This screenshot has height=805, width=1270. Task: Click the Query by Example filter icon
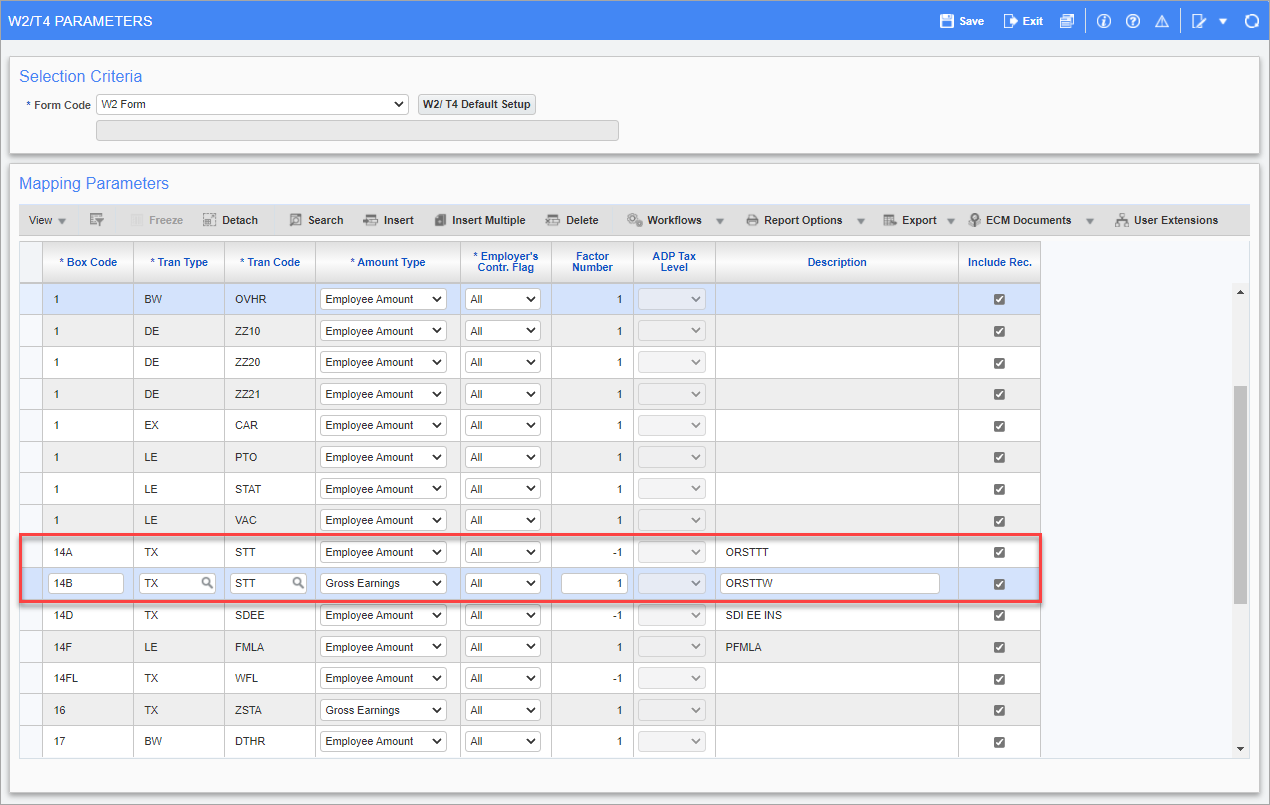tap(97, 220)
